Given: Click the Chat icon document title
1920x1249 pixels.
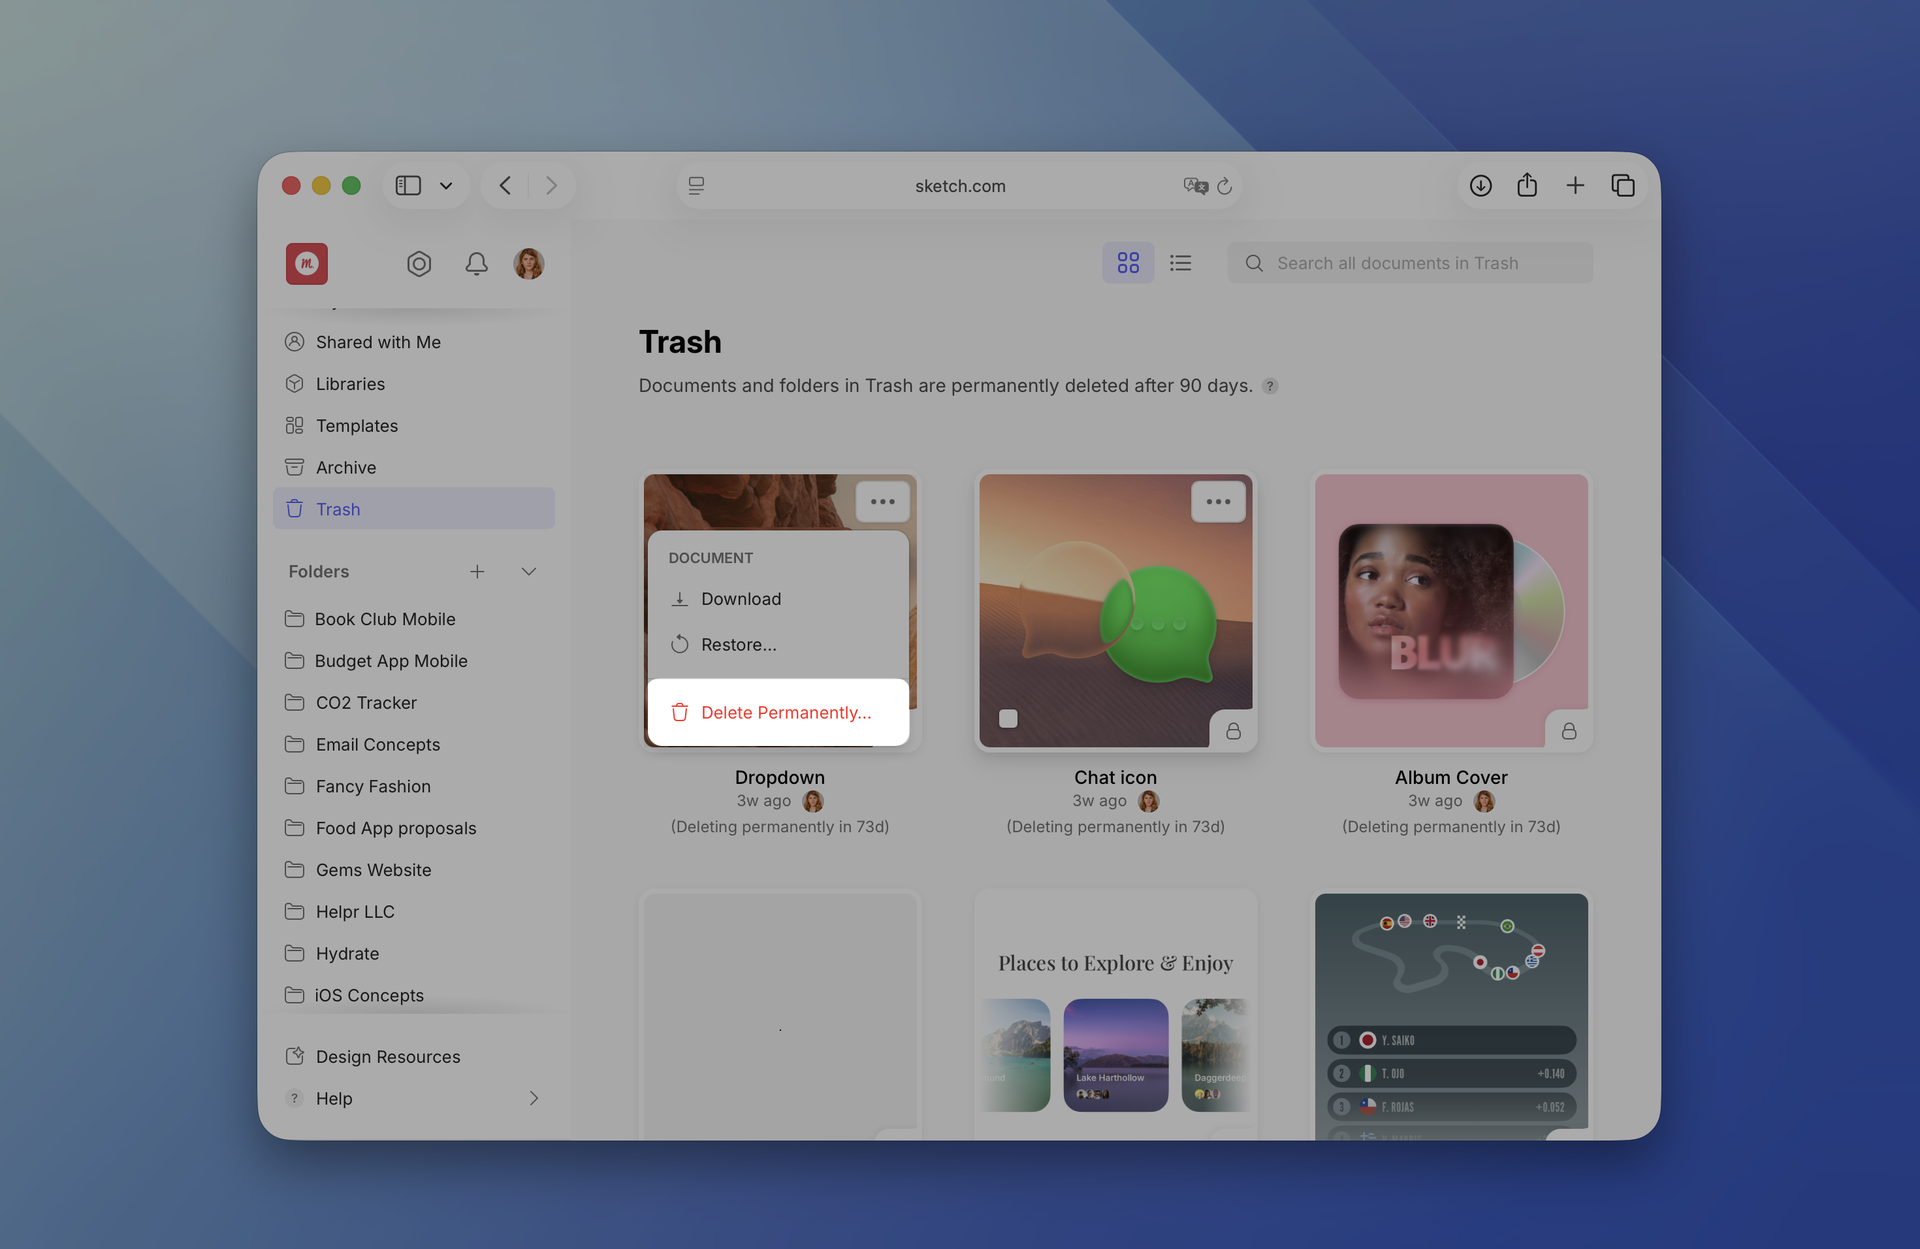Looking at the screenshot, I should click(1115, 777).
